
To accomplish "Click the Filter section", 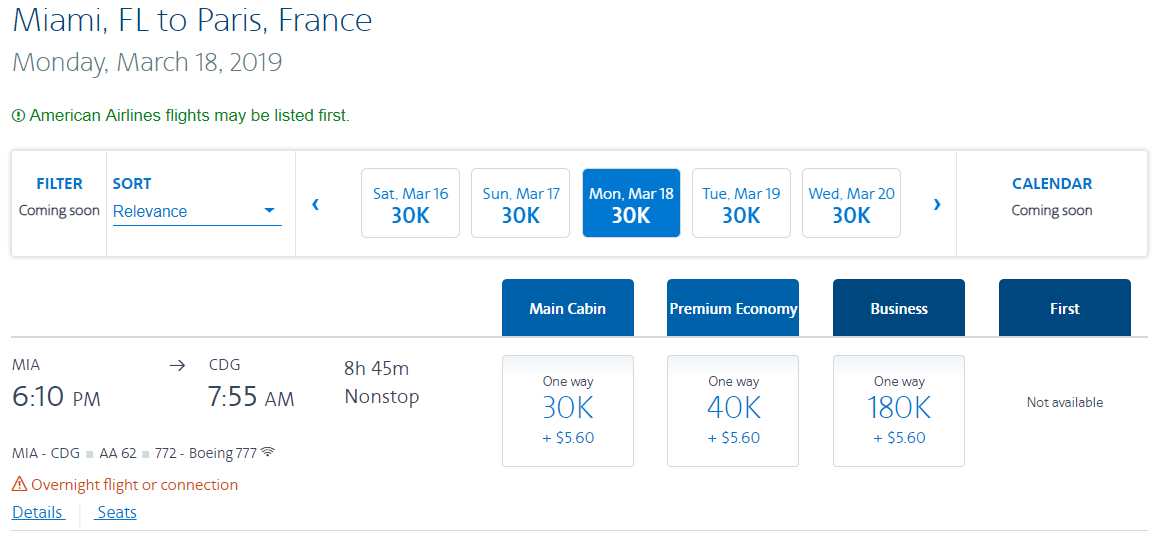I will [59, 197].
